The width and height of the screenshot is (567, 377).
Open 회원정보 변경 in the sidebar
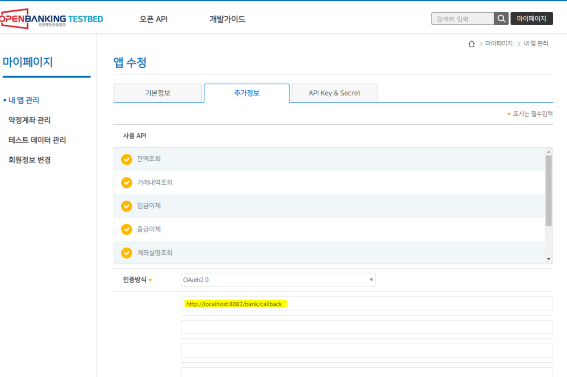pyautogui.click(x=29, y=160)
